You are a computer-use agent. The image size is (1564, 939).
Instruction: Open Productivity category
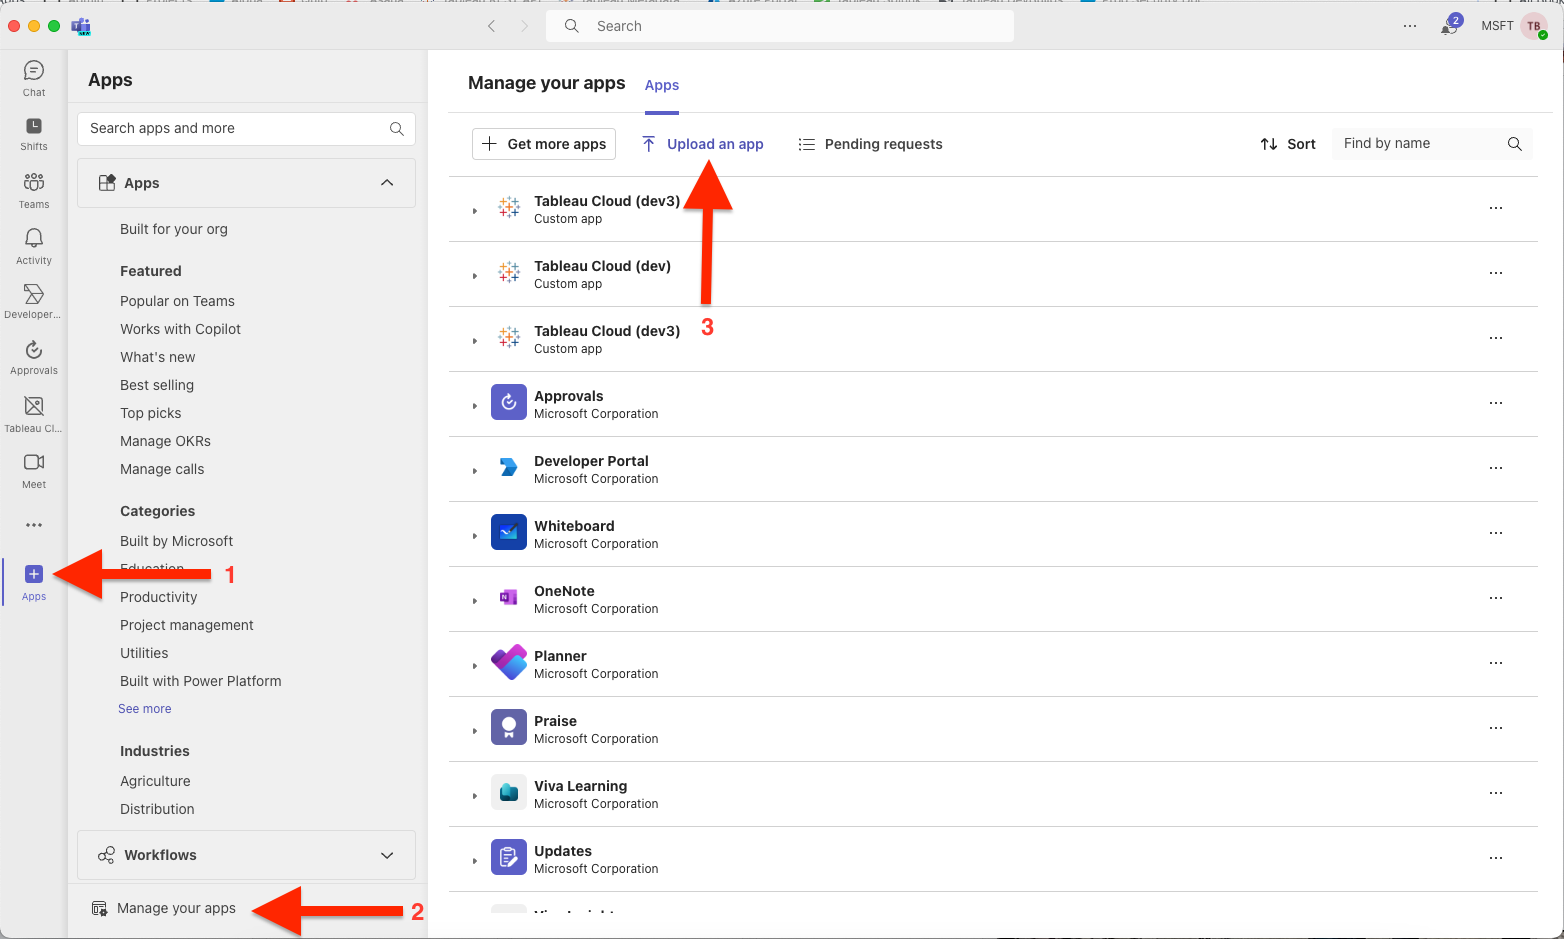click(x=159, y=597)
